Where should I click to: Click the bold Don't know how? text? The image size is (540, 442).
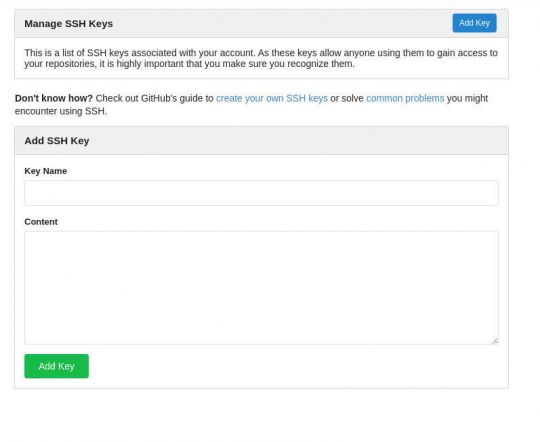[54, 99]
